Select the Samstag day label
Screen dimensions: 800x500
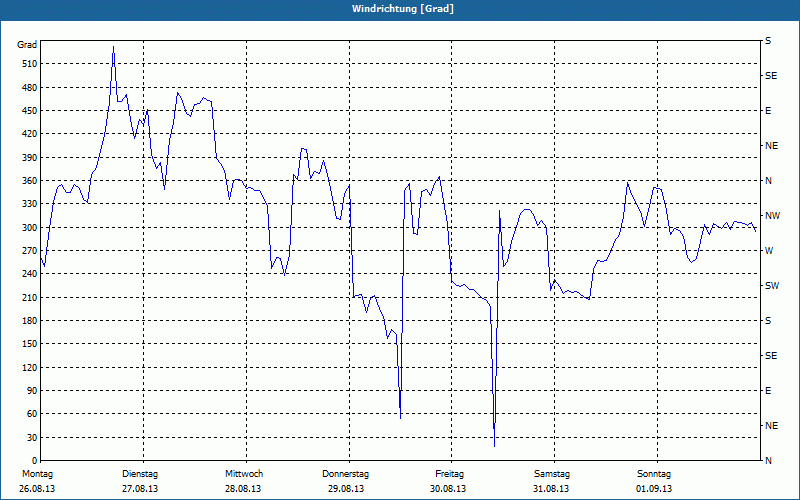552,474
